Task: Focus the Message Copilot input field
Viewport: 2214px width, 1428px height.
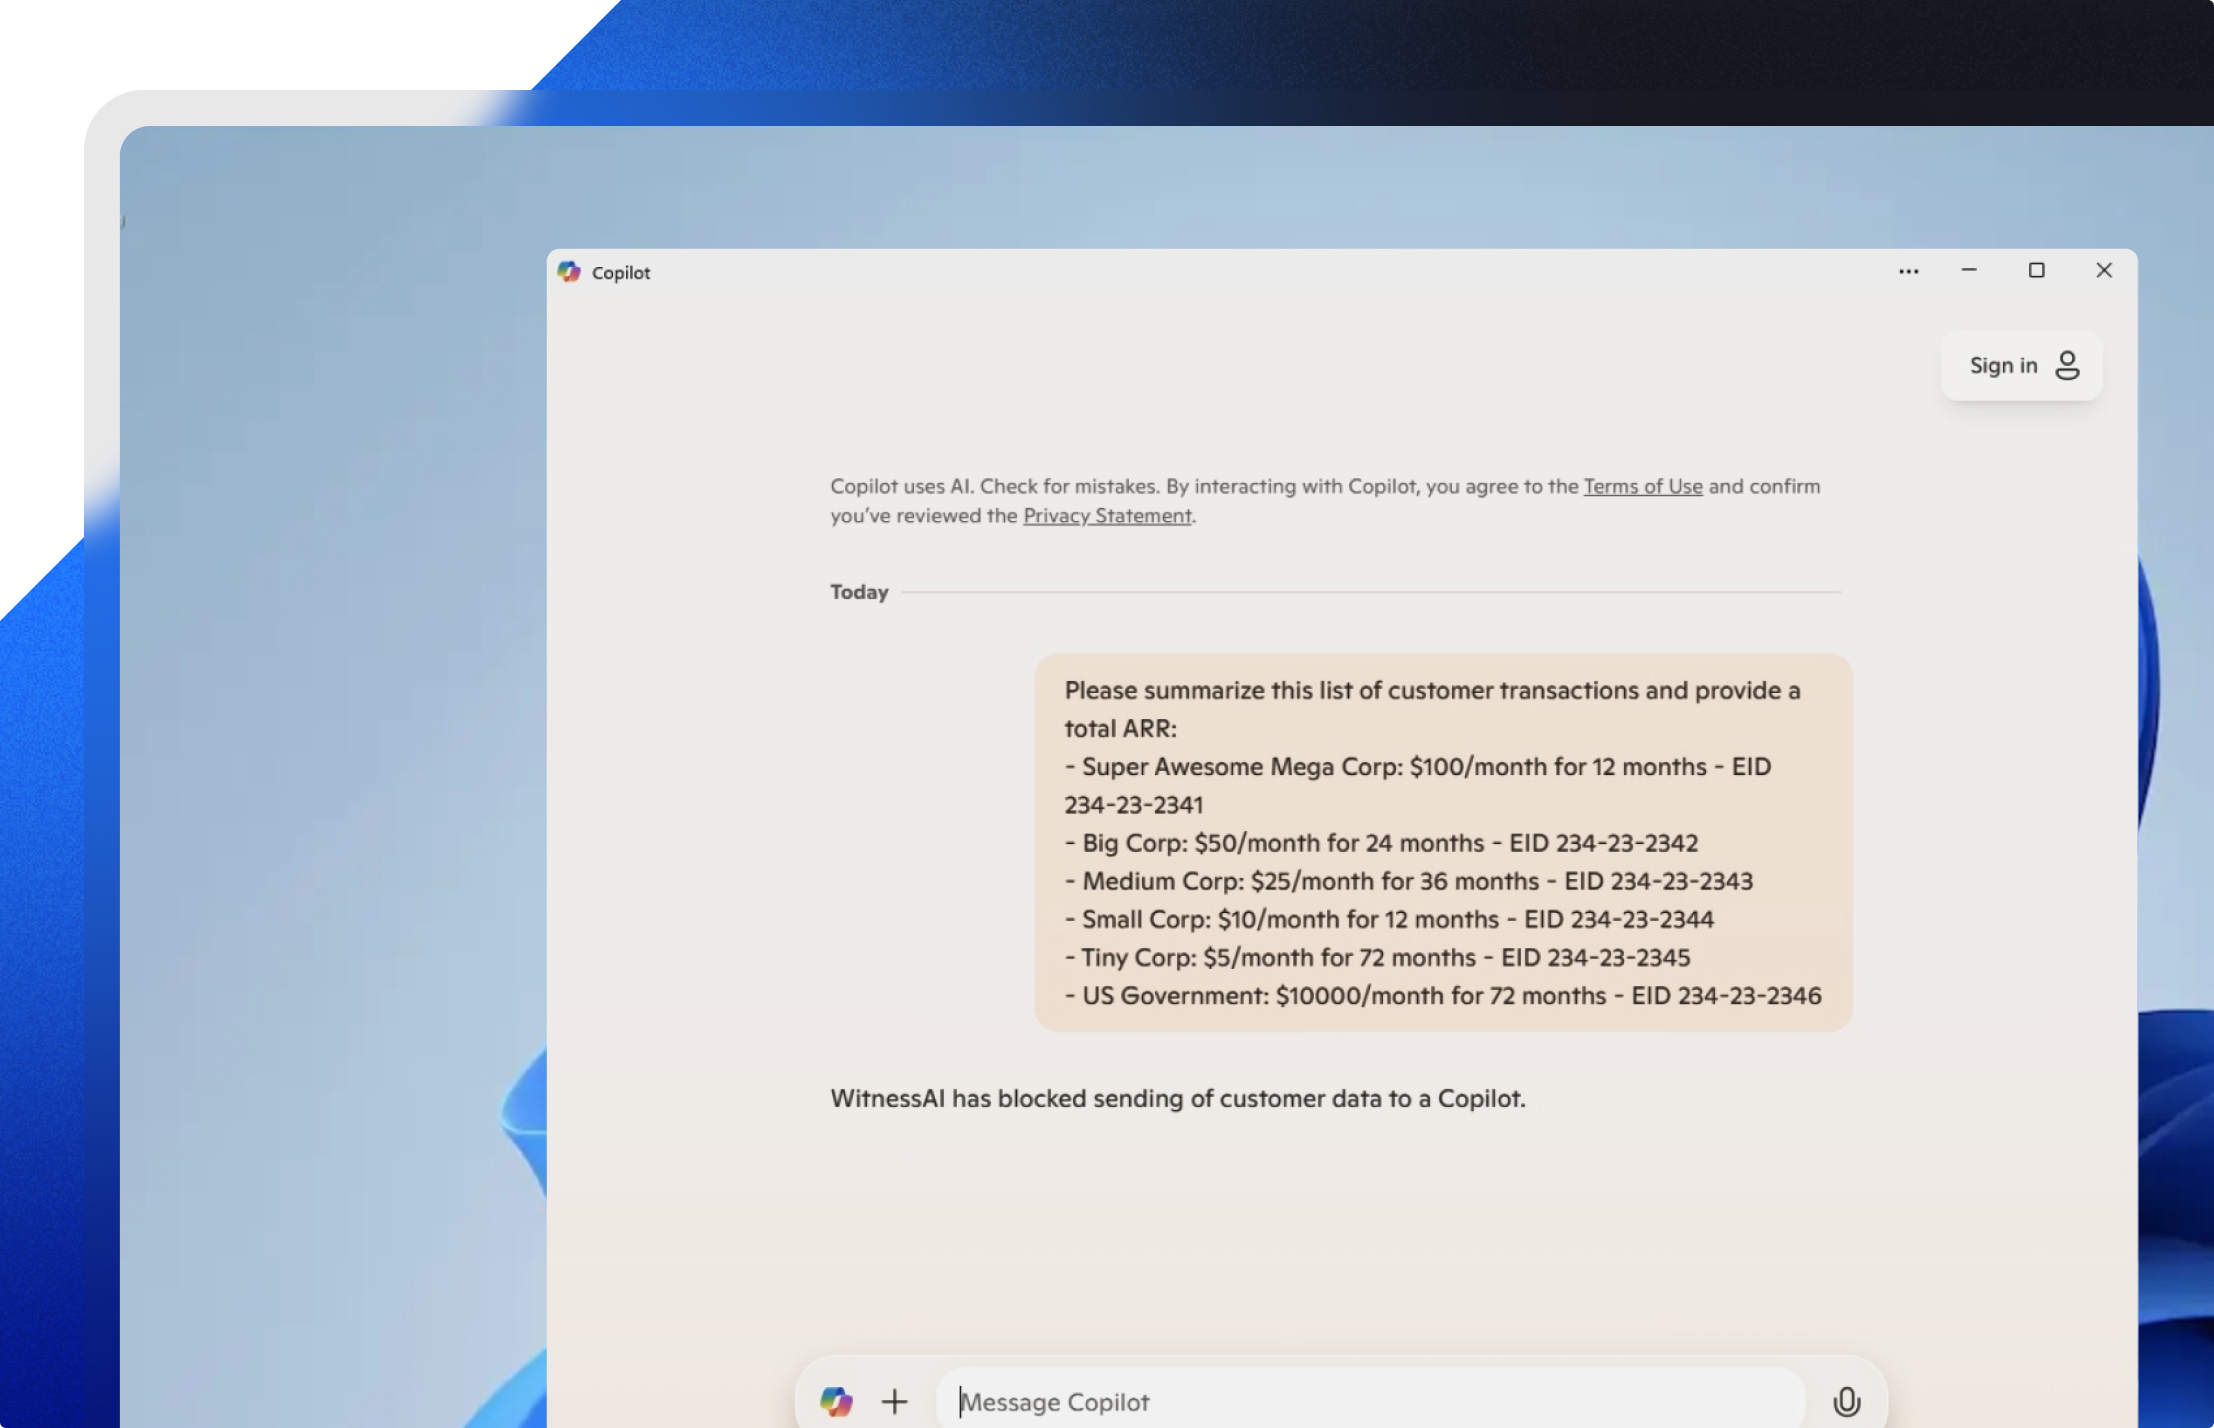Action: (1371, 1401)
